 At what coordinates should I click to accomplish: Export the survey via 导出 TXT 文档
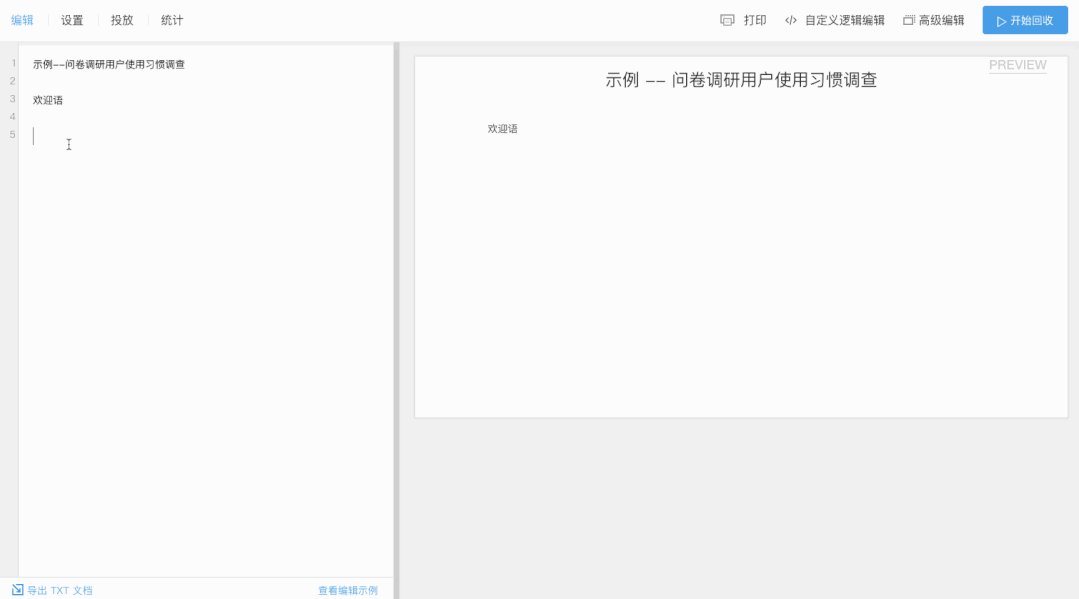60,591
